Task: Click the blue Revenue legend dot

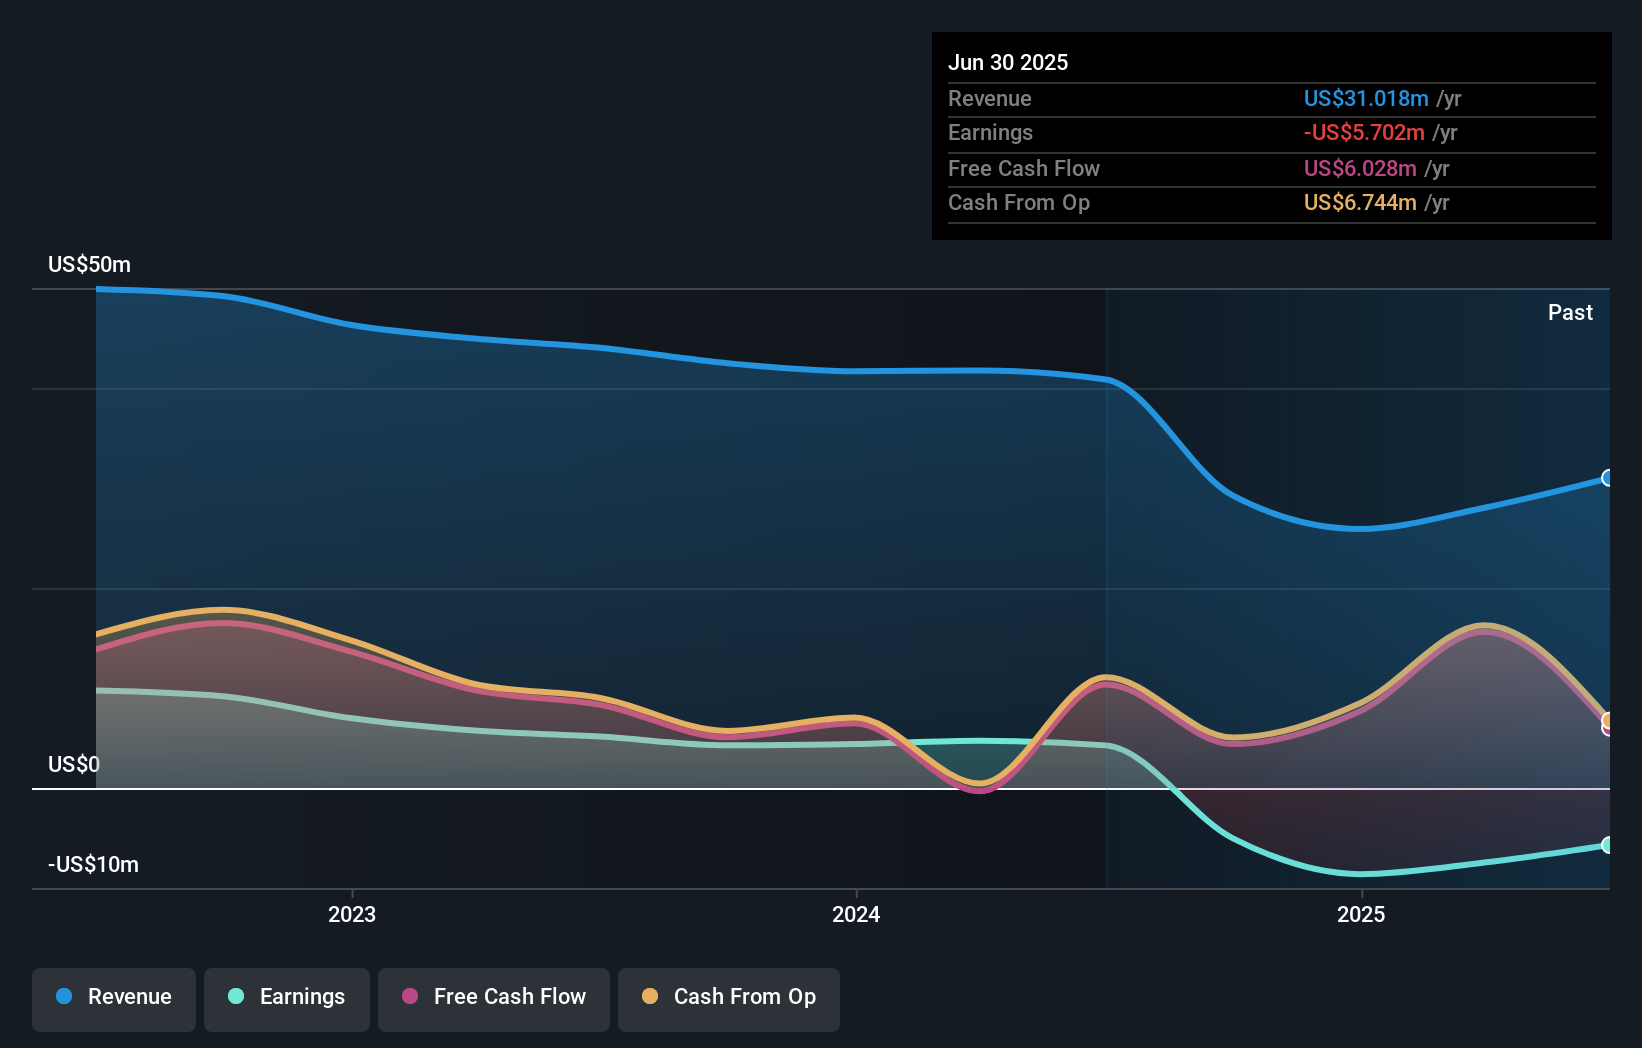Action: 64,996
